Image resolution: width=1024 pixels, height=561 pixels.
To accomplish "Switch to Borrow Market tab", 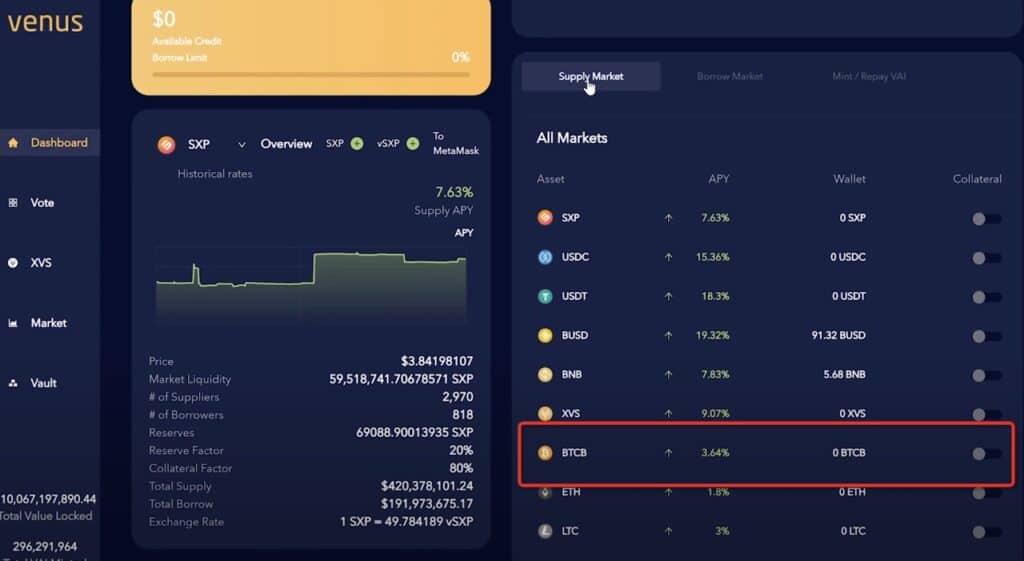I will pyautogui.click(x=729, y=76).
